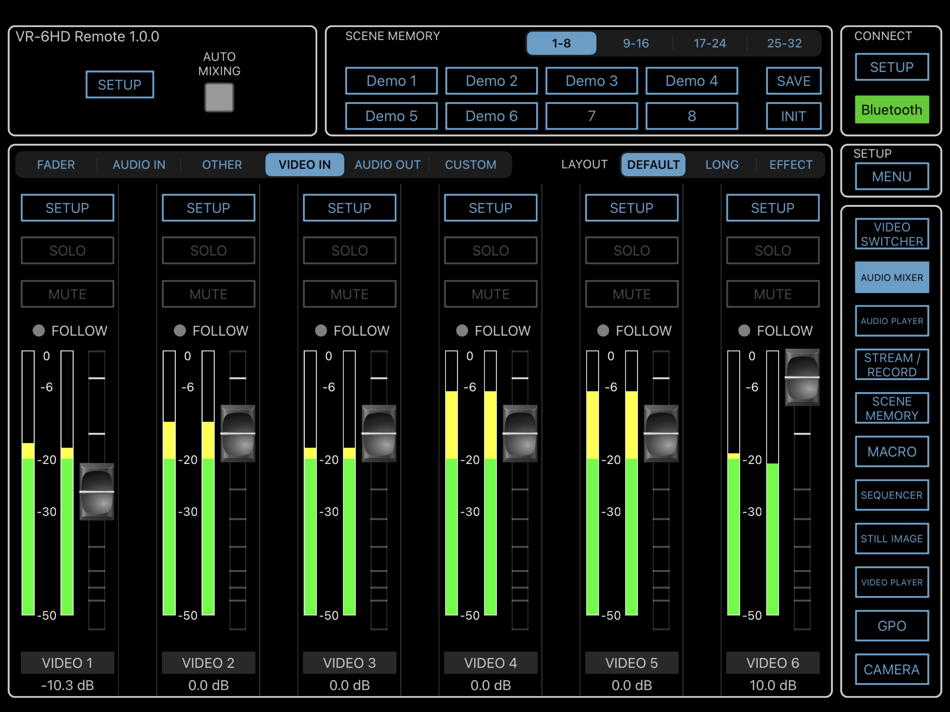Viewport: 950px width, 712px height.
Task: Toggle the AUTO MIXING button
Action: click(219, 97)
